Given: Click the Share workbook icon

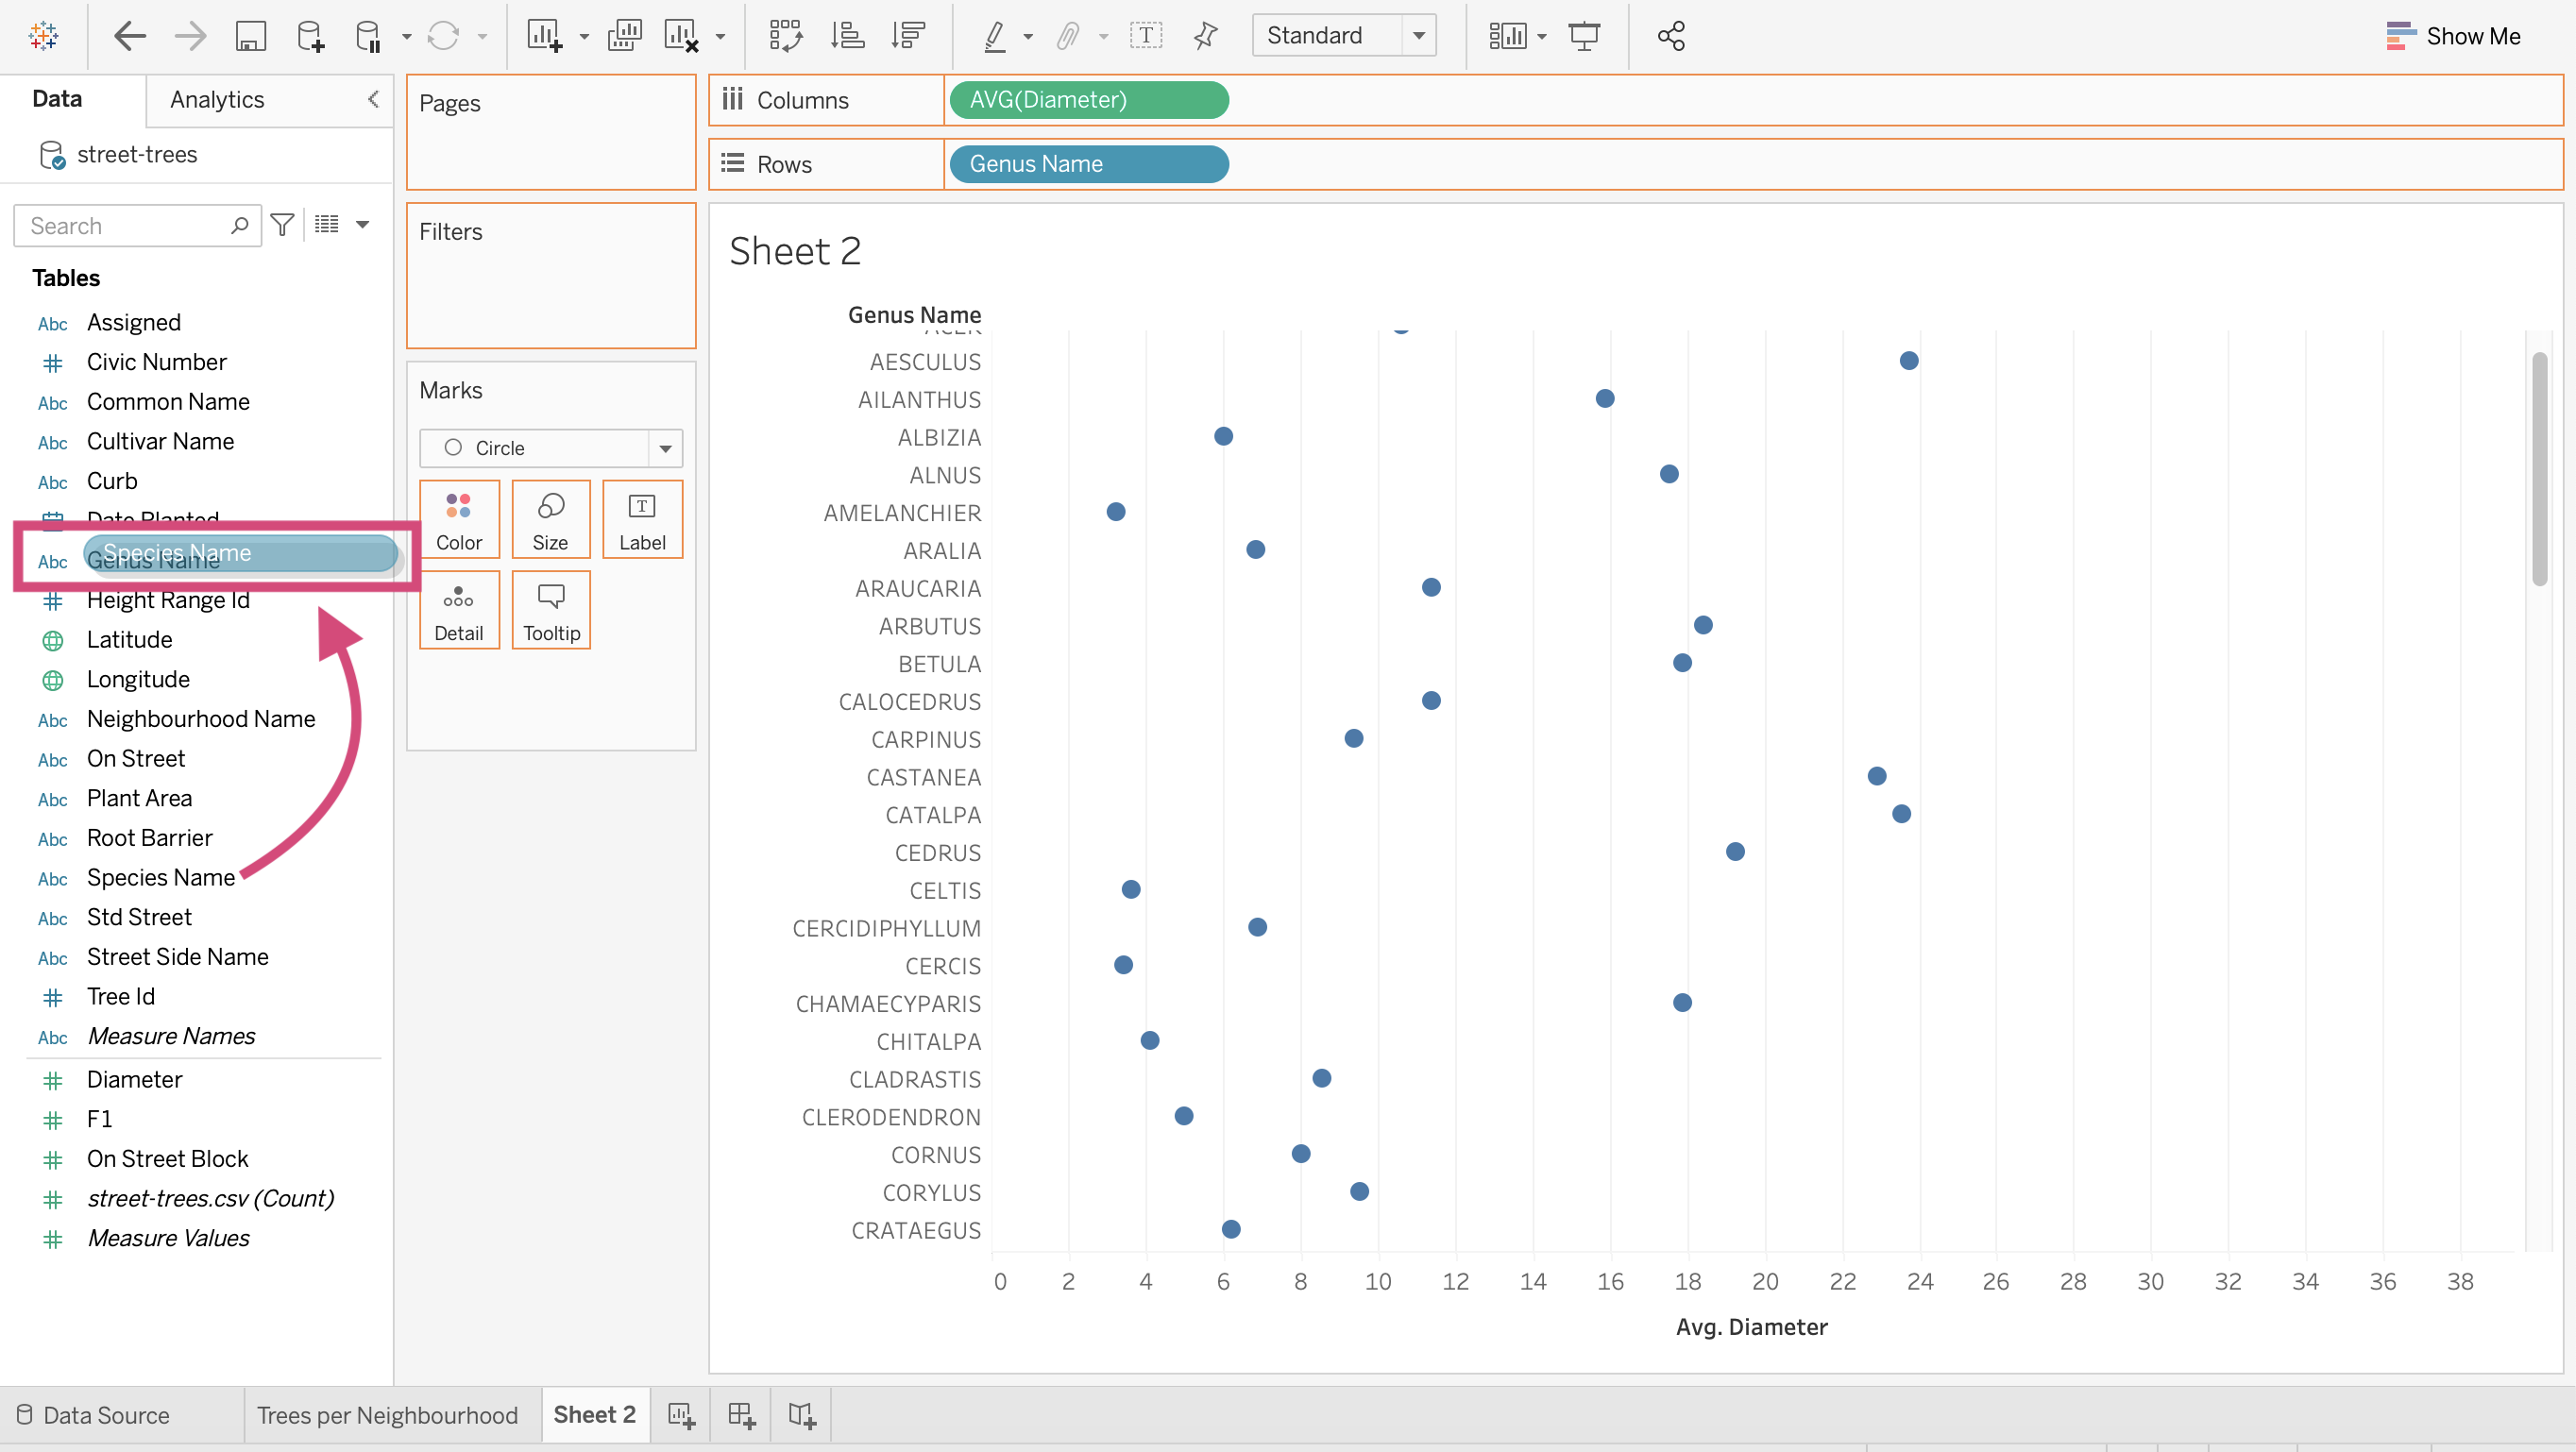Looking at the screenshot, I should tap(1671, 36).
